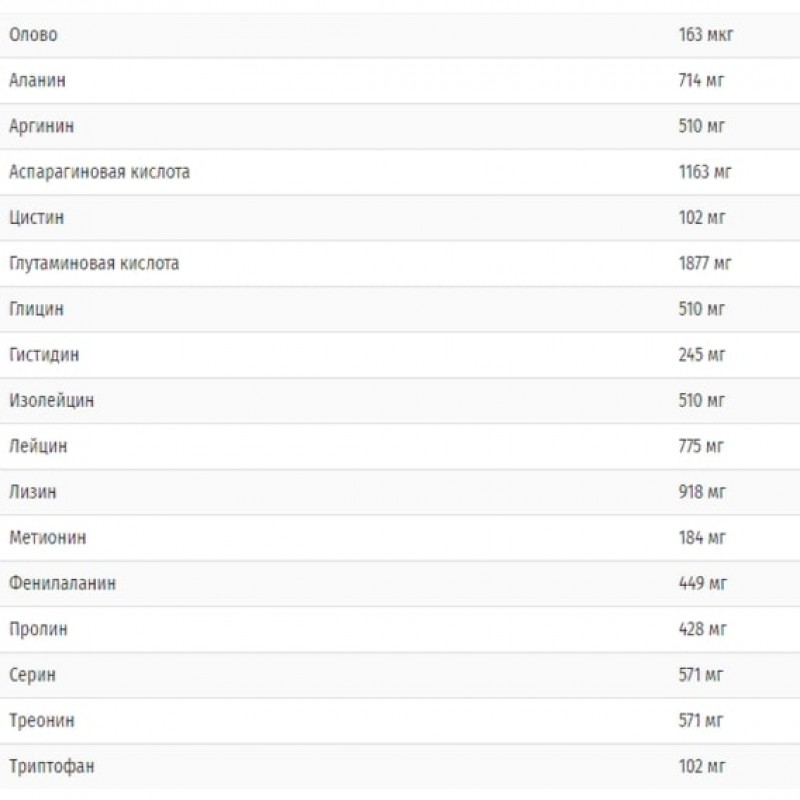
Task: Click the Изолейцин row label
Action: pos(51,401)
